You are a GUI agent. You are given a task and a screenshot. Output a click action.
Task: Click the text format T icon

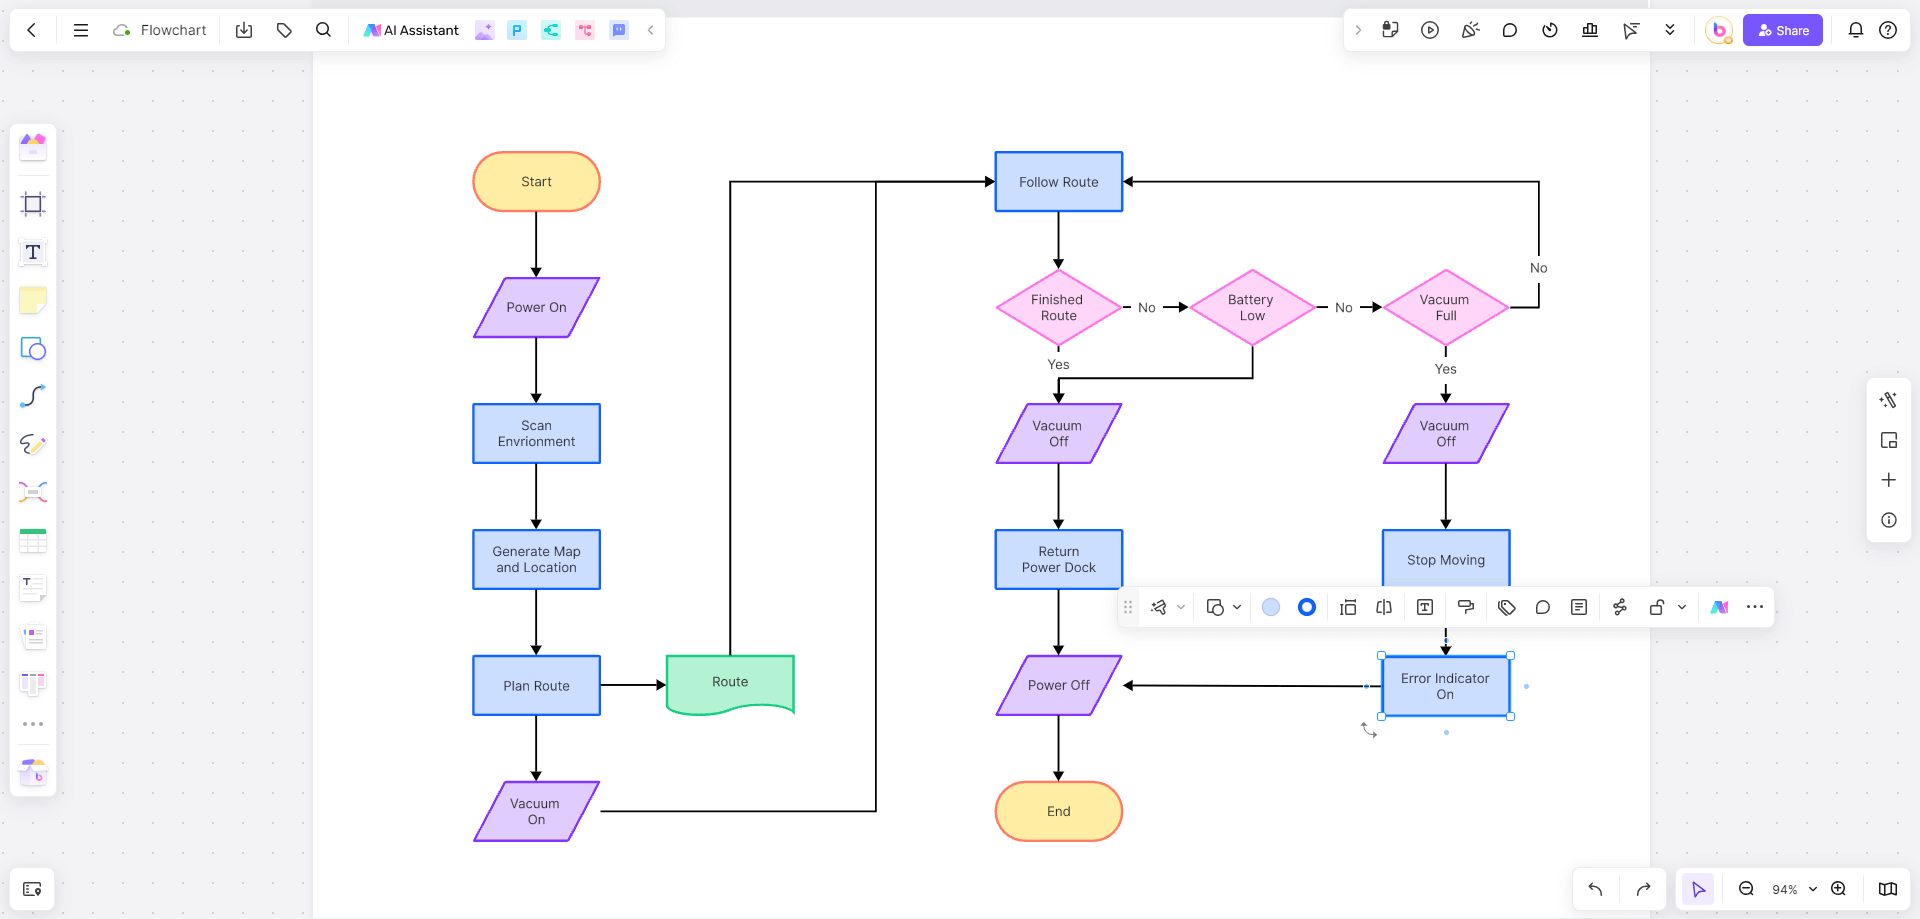[1425, 607]
